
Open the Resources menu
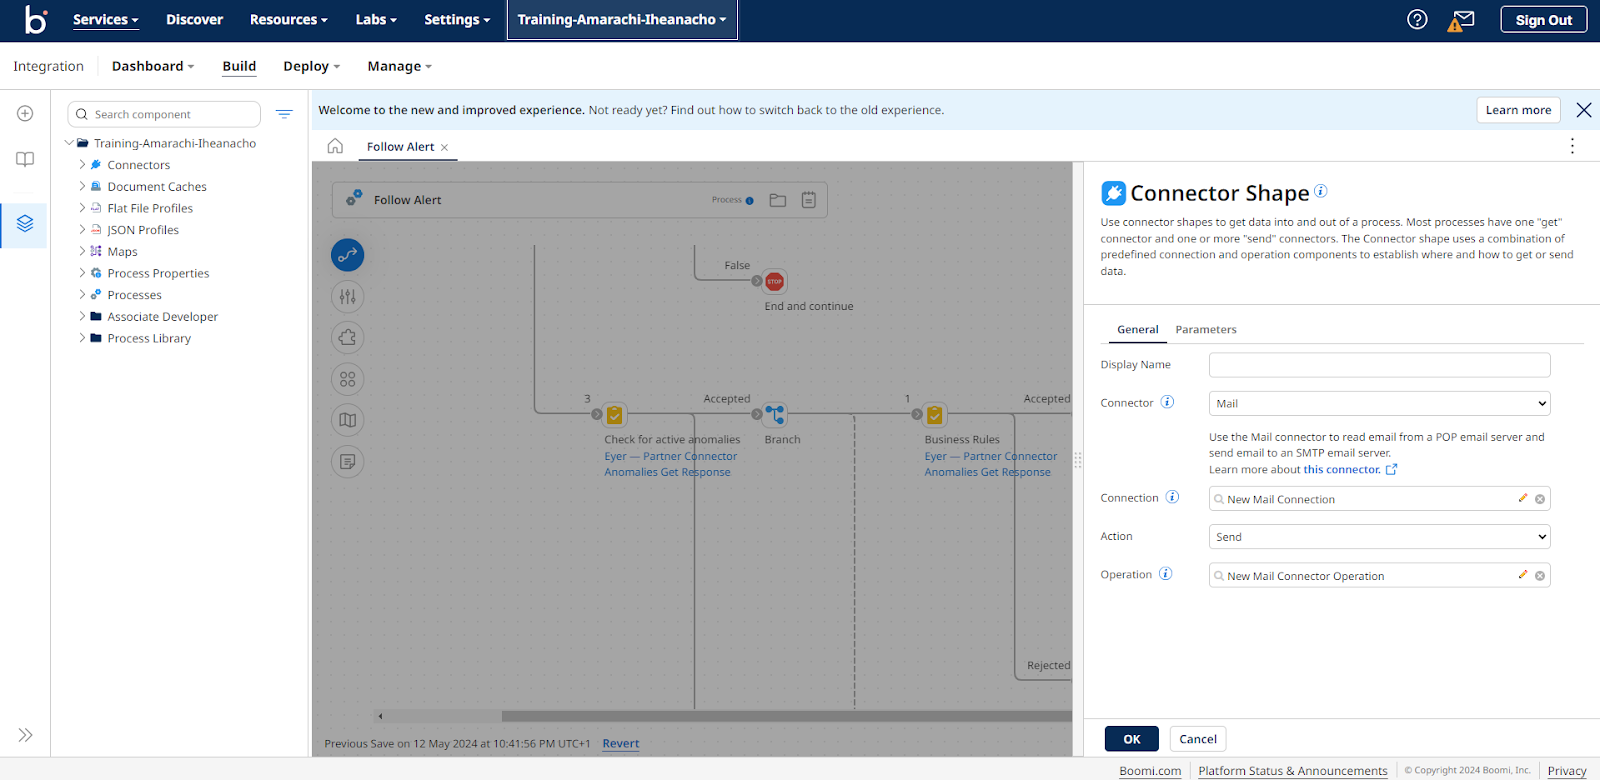pyautogui.click(x=289, y=20)
